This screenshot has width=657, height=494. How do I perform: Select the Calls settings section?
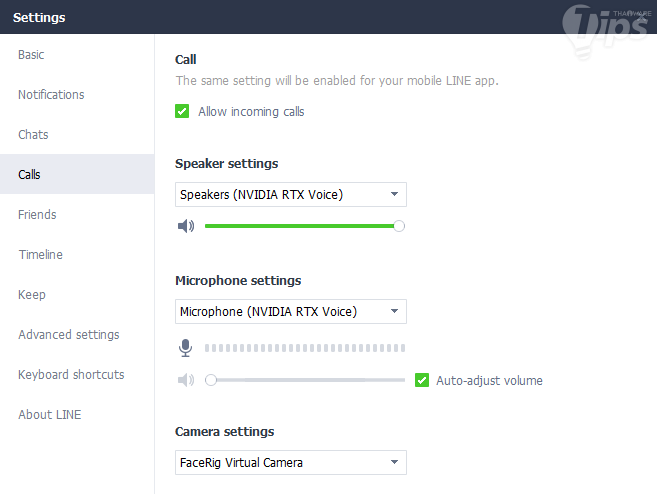pos(77,174)
